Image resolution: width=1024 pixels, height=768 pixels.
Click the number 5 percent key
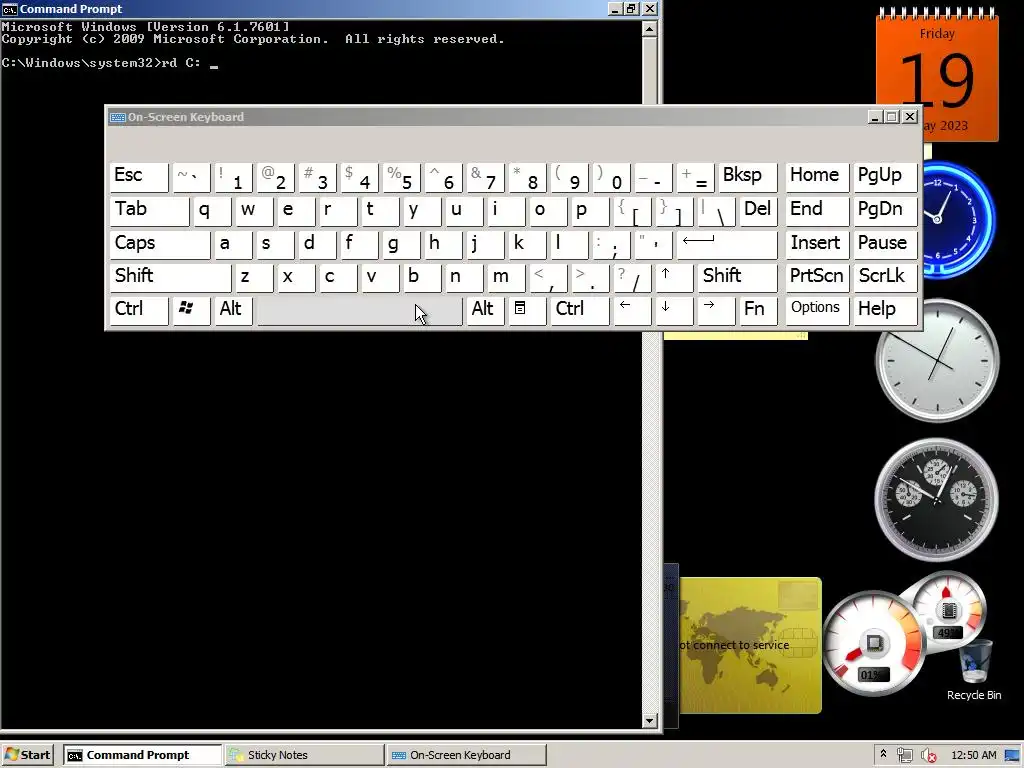point(401,177)
